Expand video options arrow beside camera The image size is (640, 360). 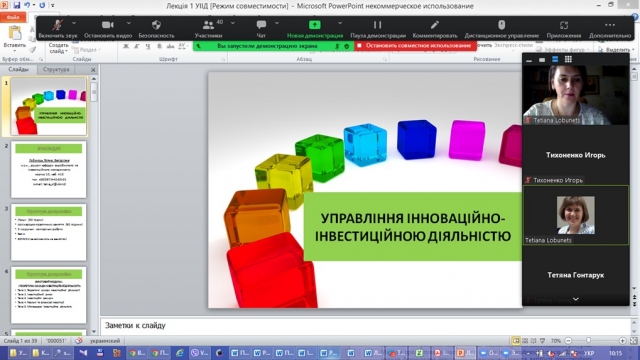[x=129, y=23]
